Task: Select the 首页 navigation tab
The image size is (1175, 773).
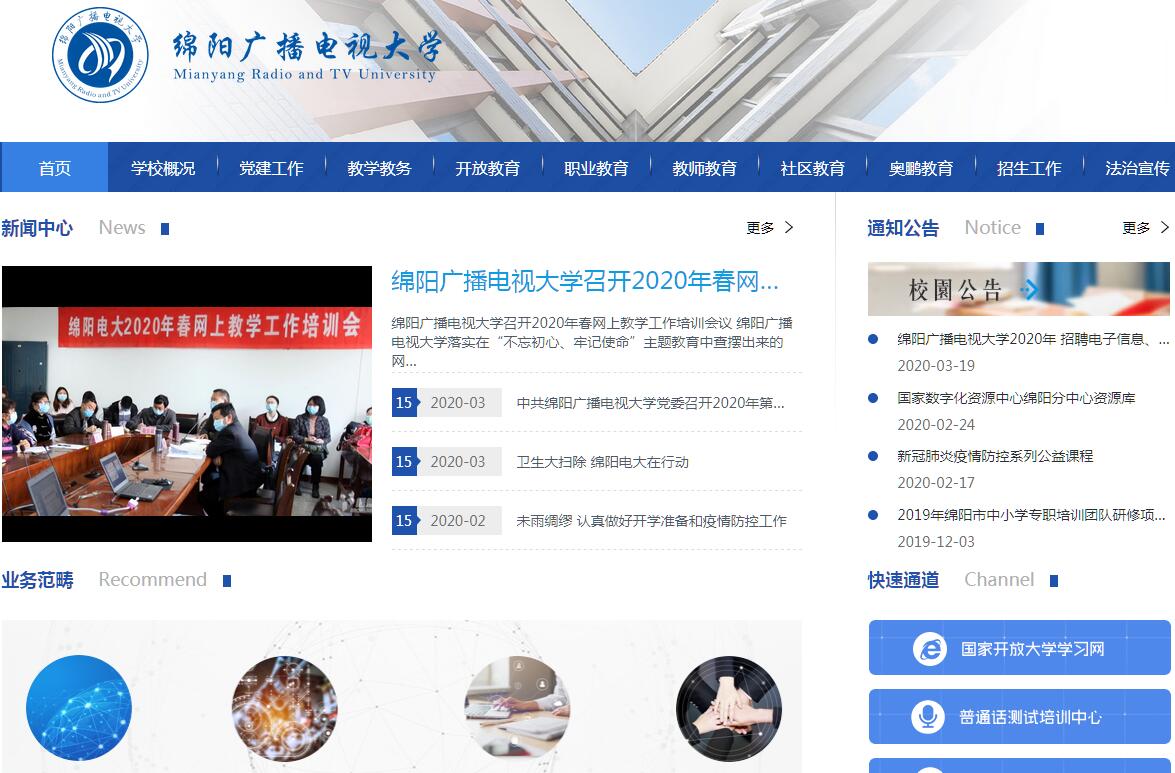Action: pyautogui.click(x=55, y=168)
